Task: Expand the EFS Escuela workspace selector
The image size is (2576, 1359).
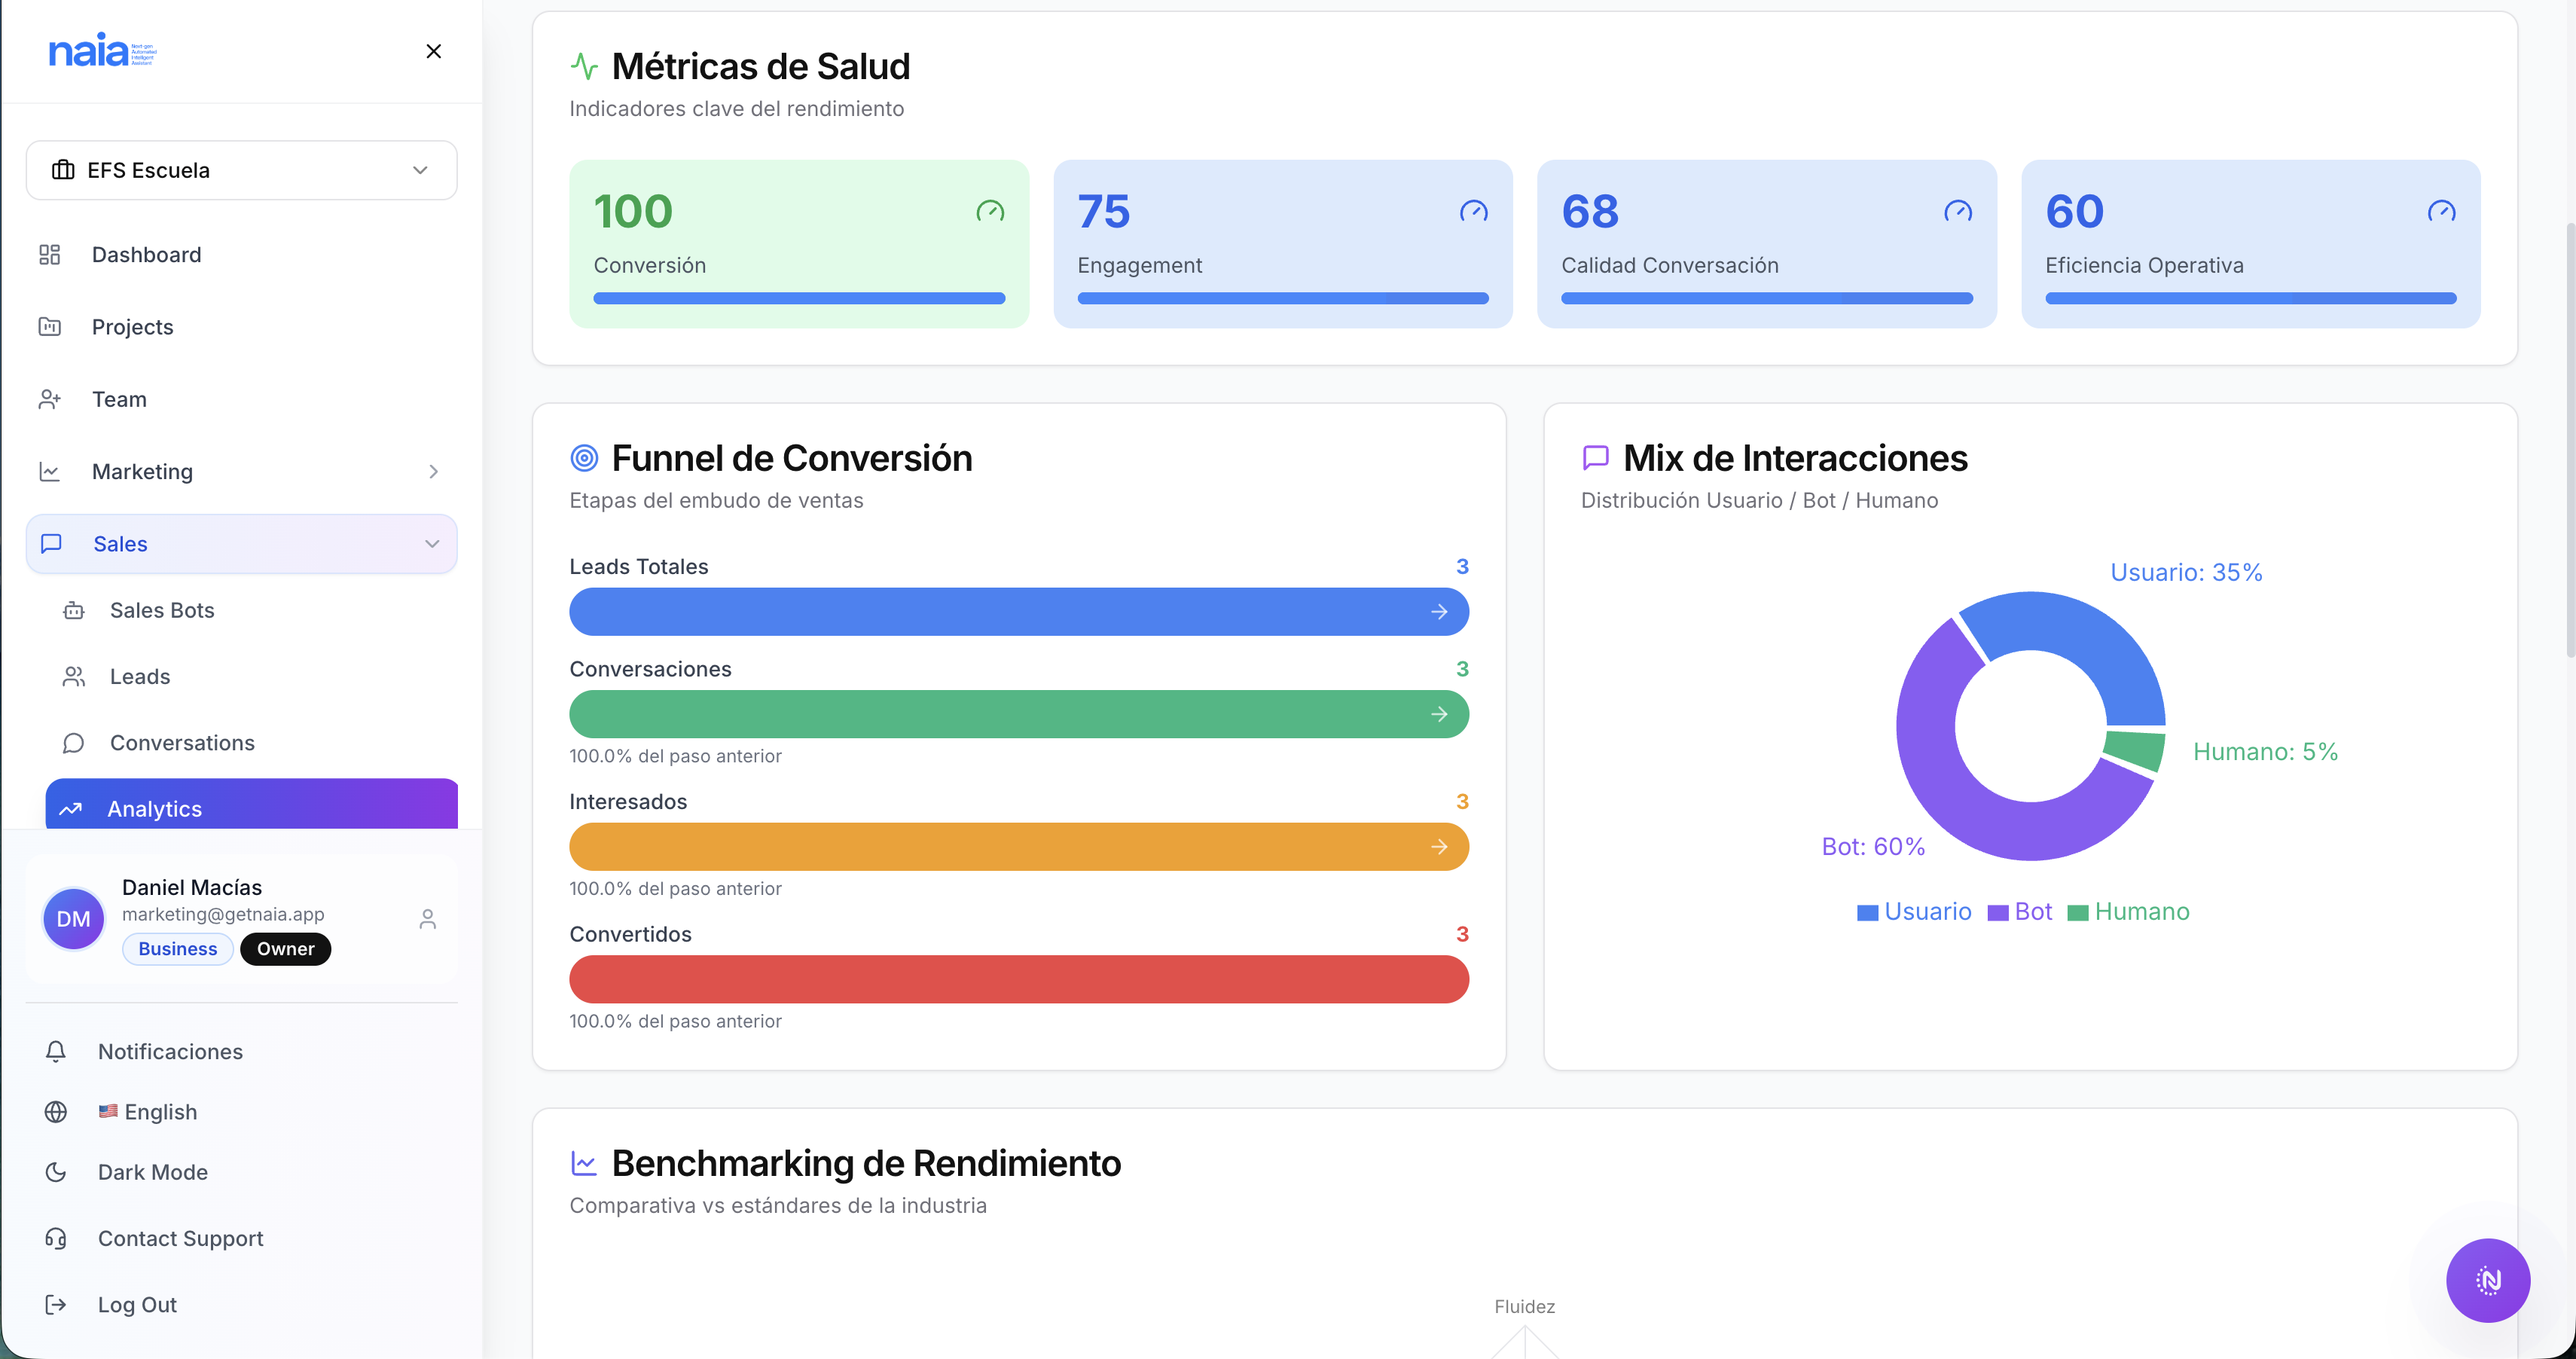Action: pos(241,170)
